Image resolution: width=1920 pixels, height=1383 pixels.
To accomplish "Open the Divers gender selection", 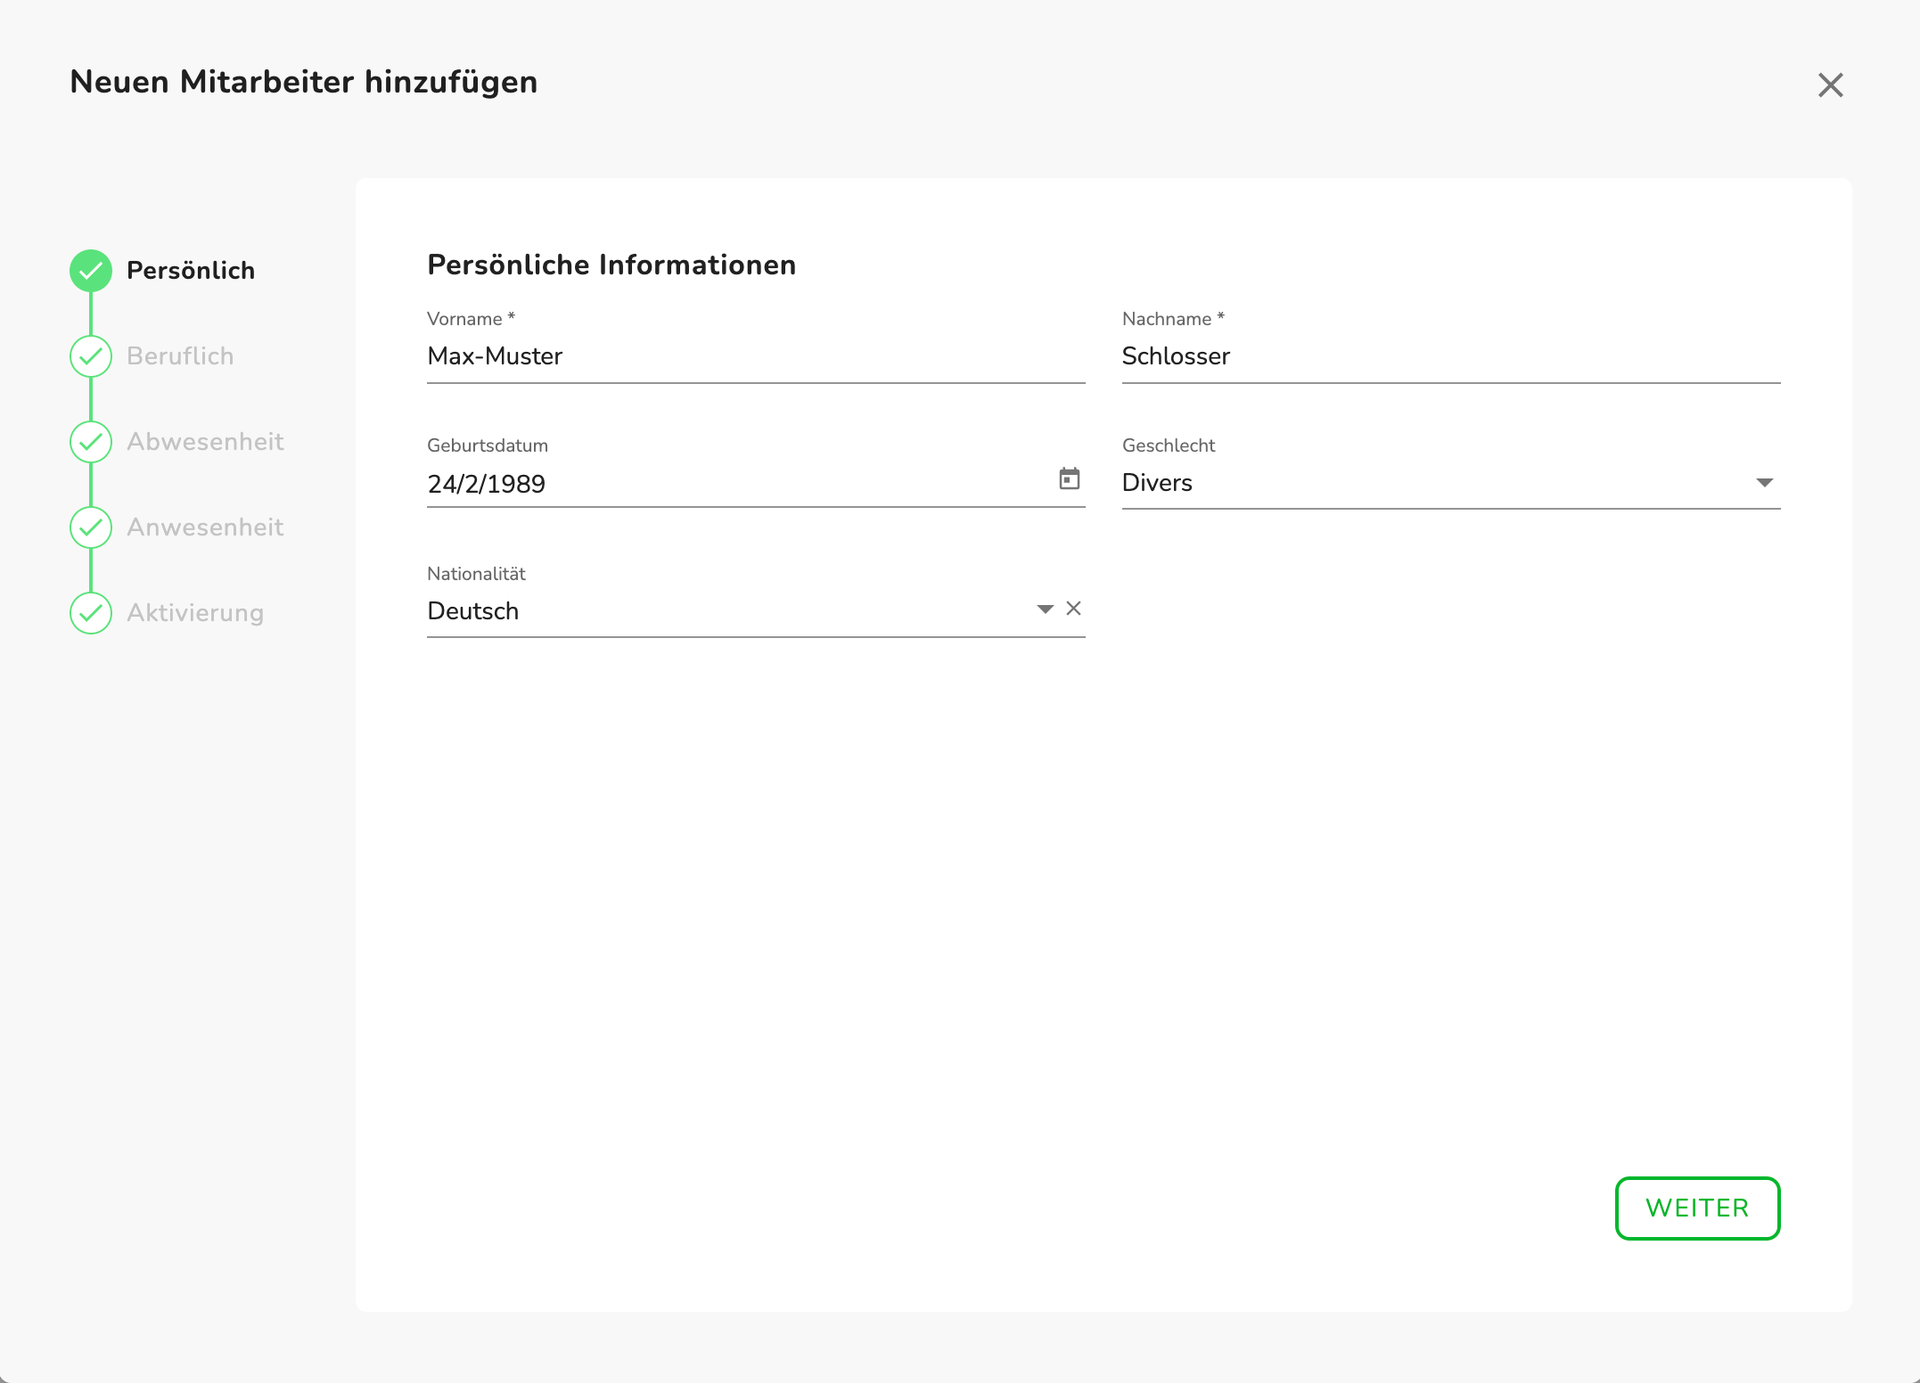I will coord(1156,483).
